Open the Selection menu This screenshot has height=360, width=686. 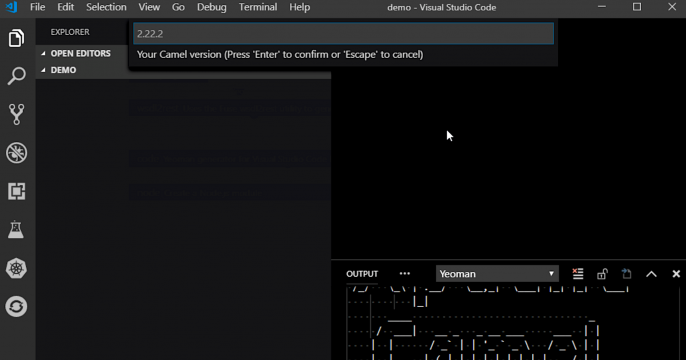[x=106, y=7]
